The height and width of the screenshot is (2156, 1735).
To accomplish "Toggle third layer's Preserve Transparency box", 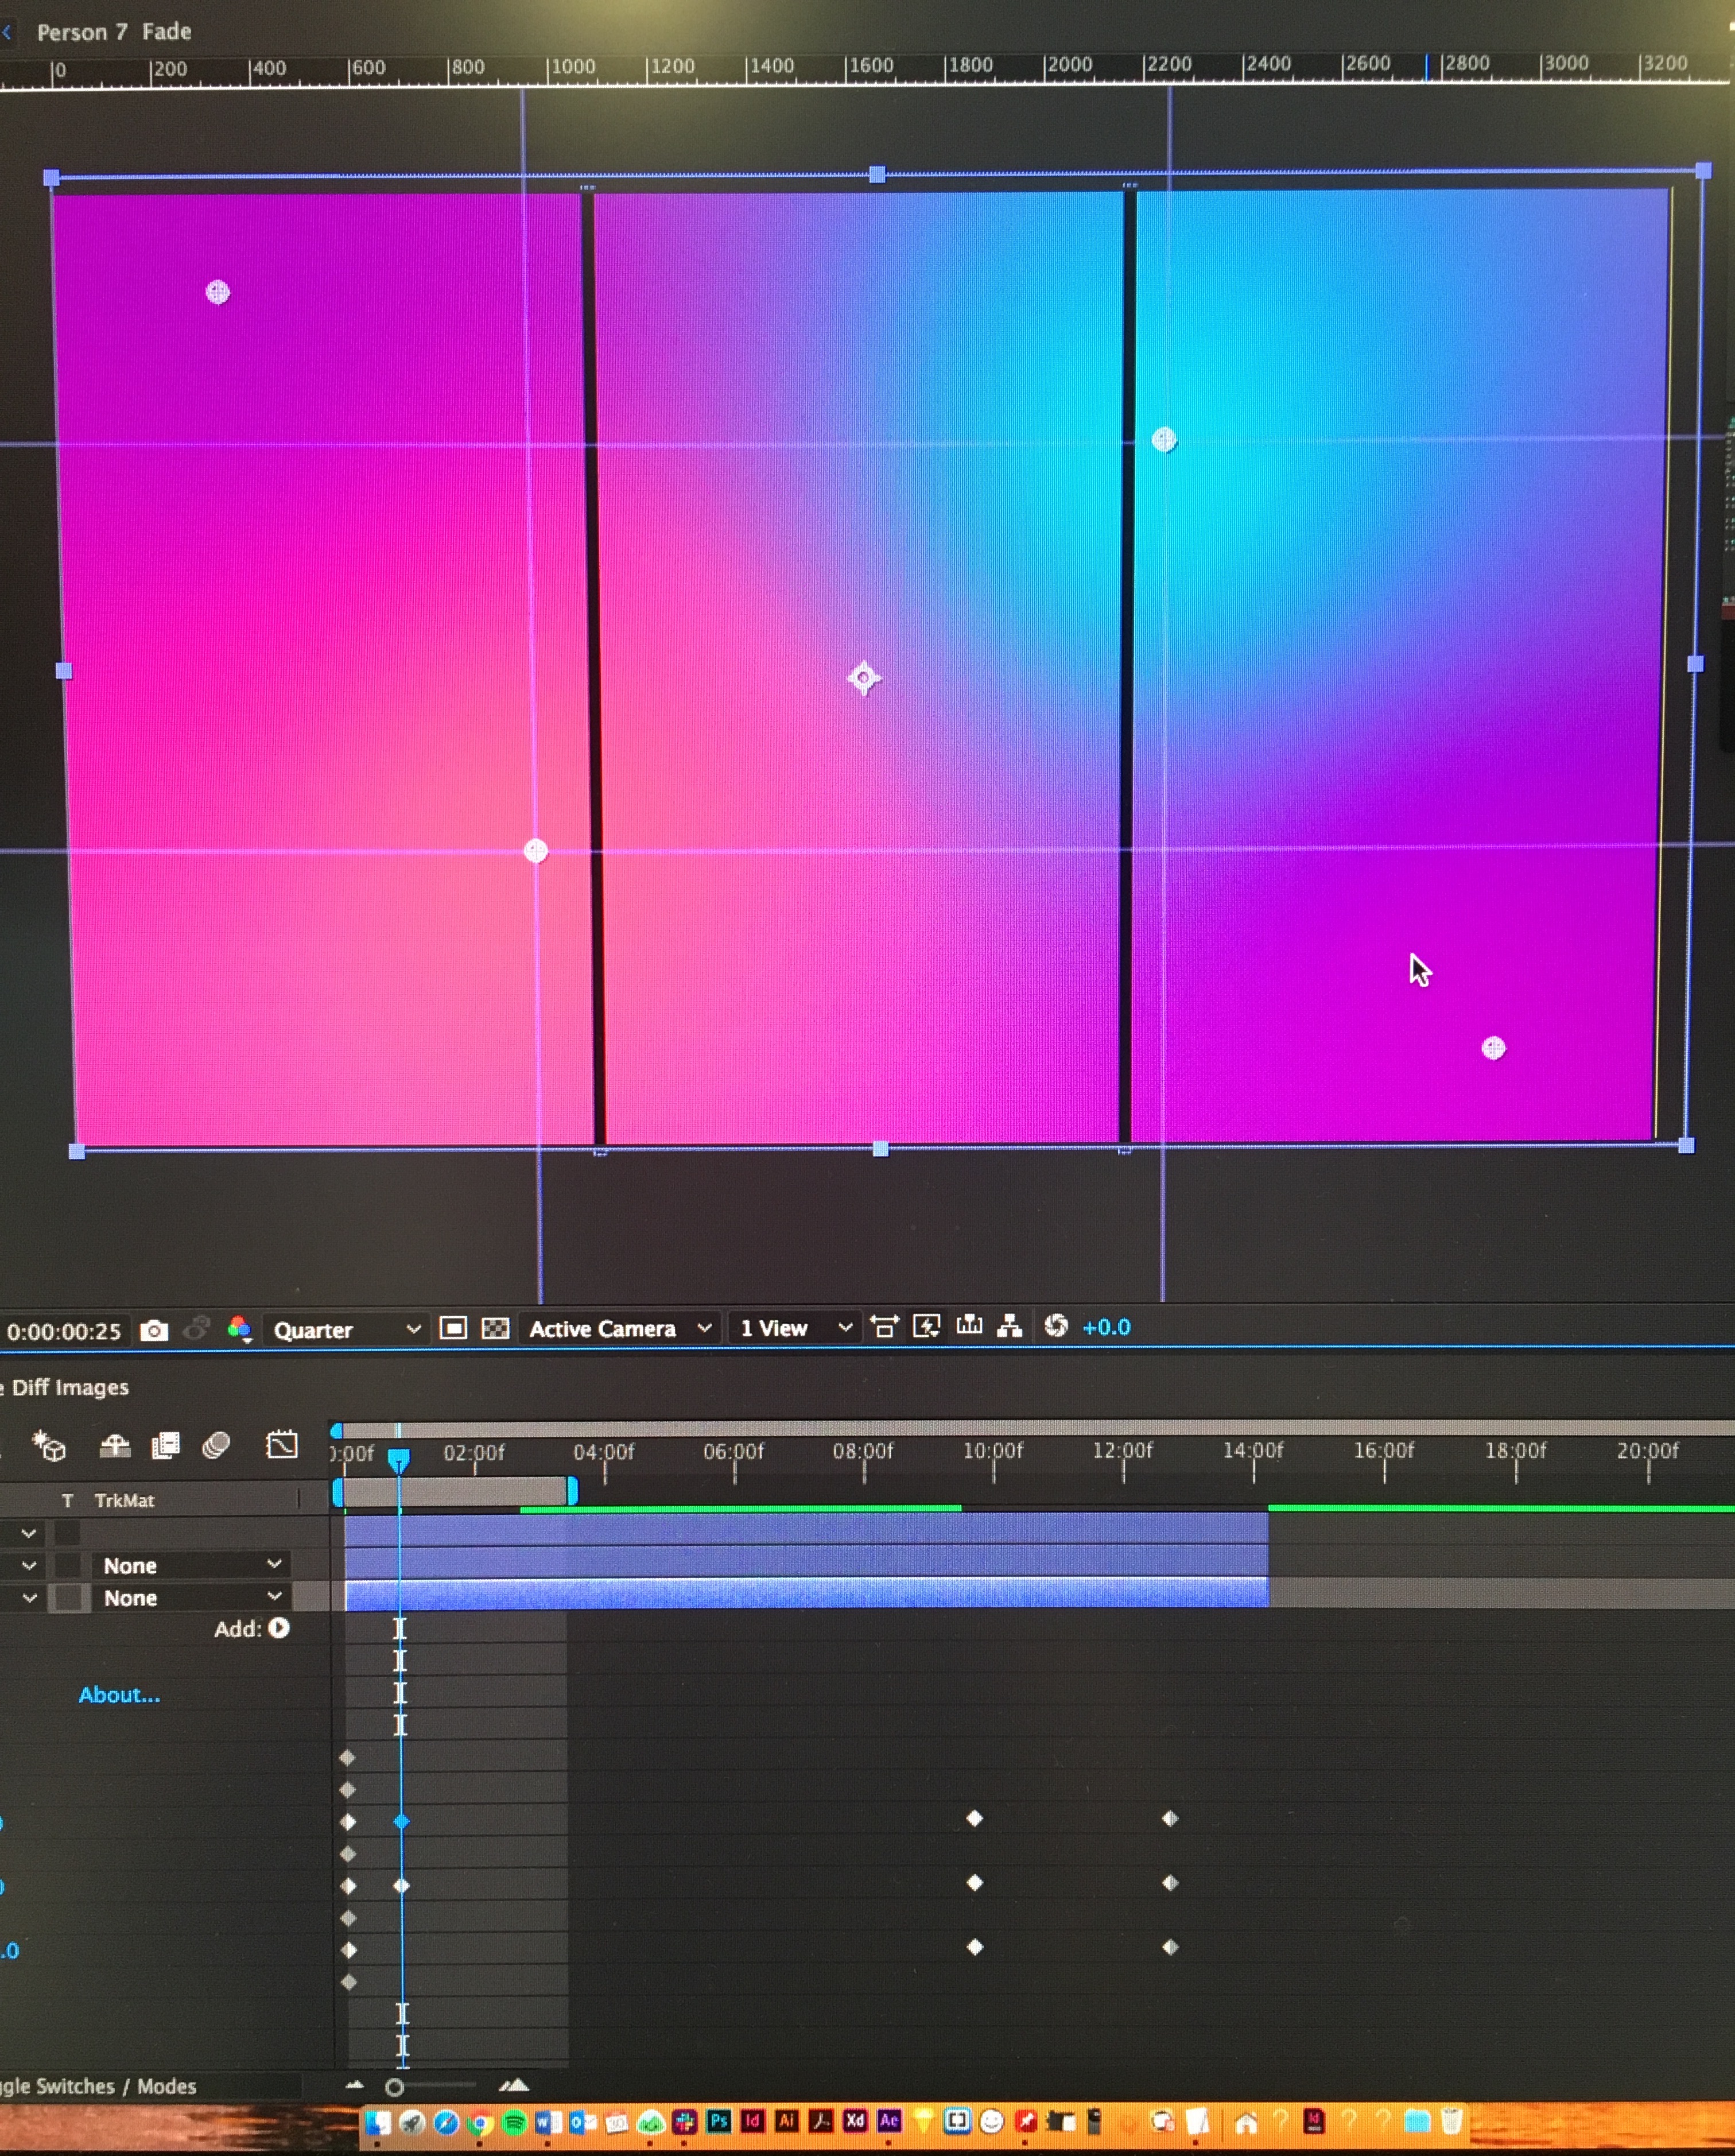I will pyautogui.click(x=68, y=1597).
